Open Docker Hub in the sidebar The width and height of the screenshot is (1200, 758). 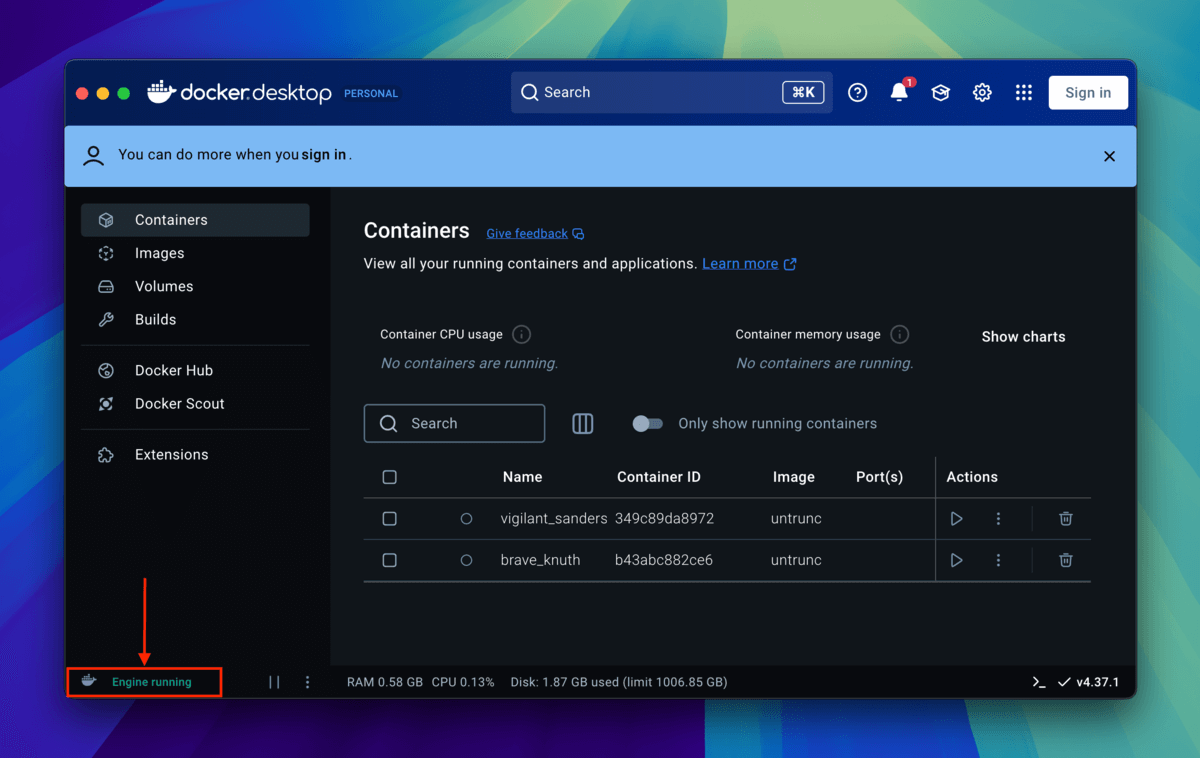click(195, 370)
